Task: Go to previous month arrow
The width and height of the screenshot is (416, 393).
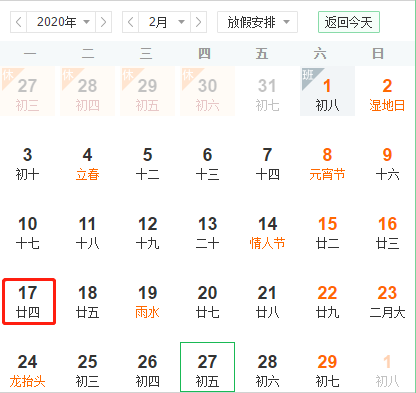Action: pos(131,22)
